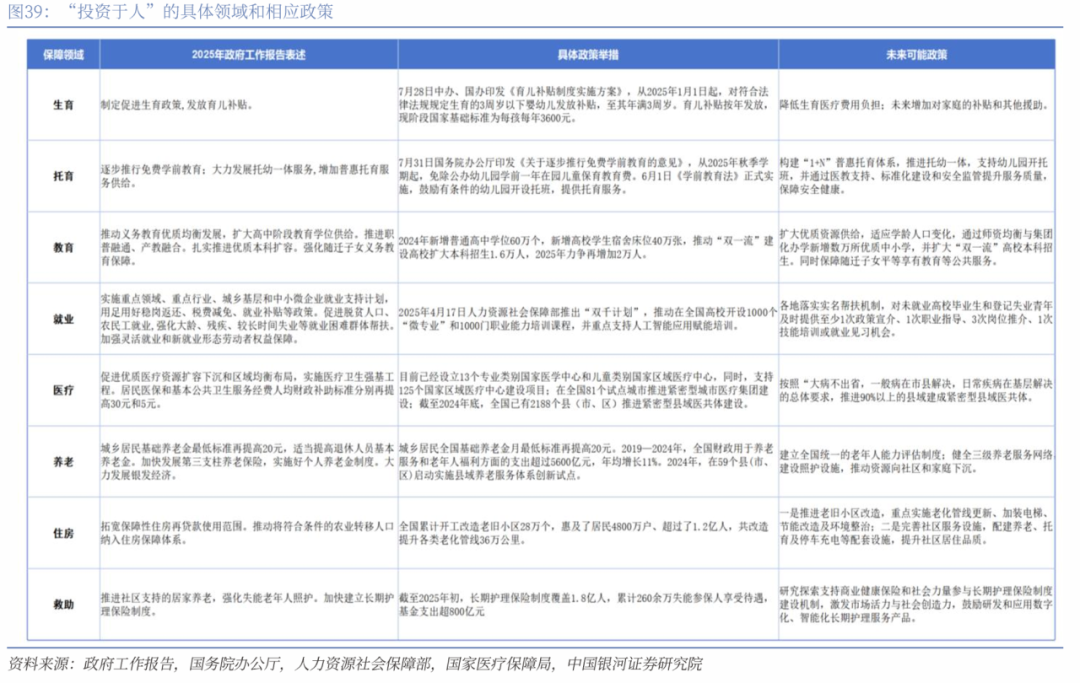Click the 养老 row label
The image size is (1080, 683).
pos(63,462)
